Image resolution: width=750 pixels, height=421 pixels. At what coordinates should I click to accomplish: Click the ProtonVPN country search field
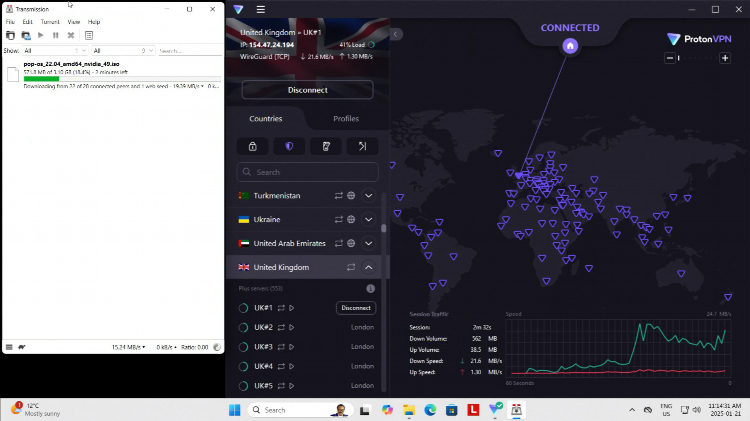point(308,172)
